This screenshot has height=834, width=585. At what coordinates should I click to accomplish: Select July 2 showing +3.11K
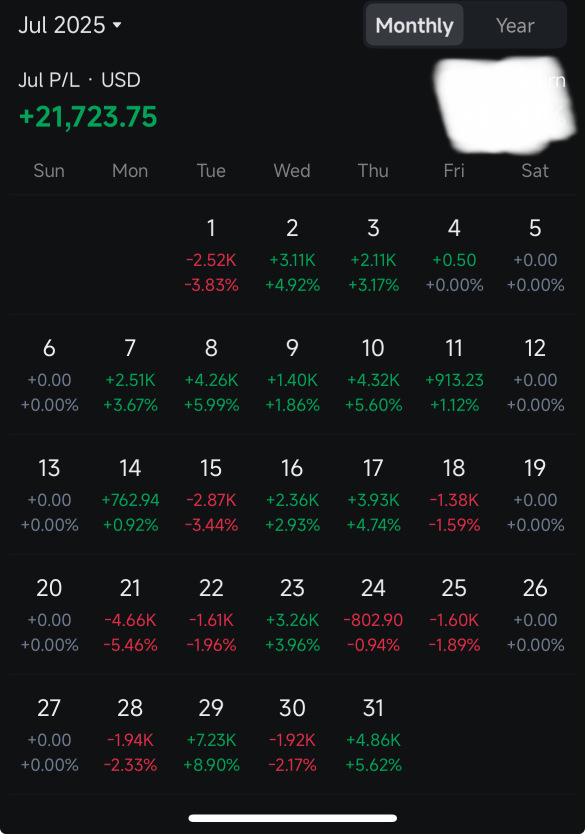(292, 255)
